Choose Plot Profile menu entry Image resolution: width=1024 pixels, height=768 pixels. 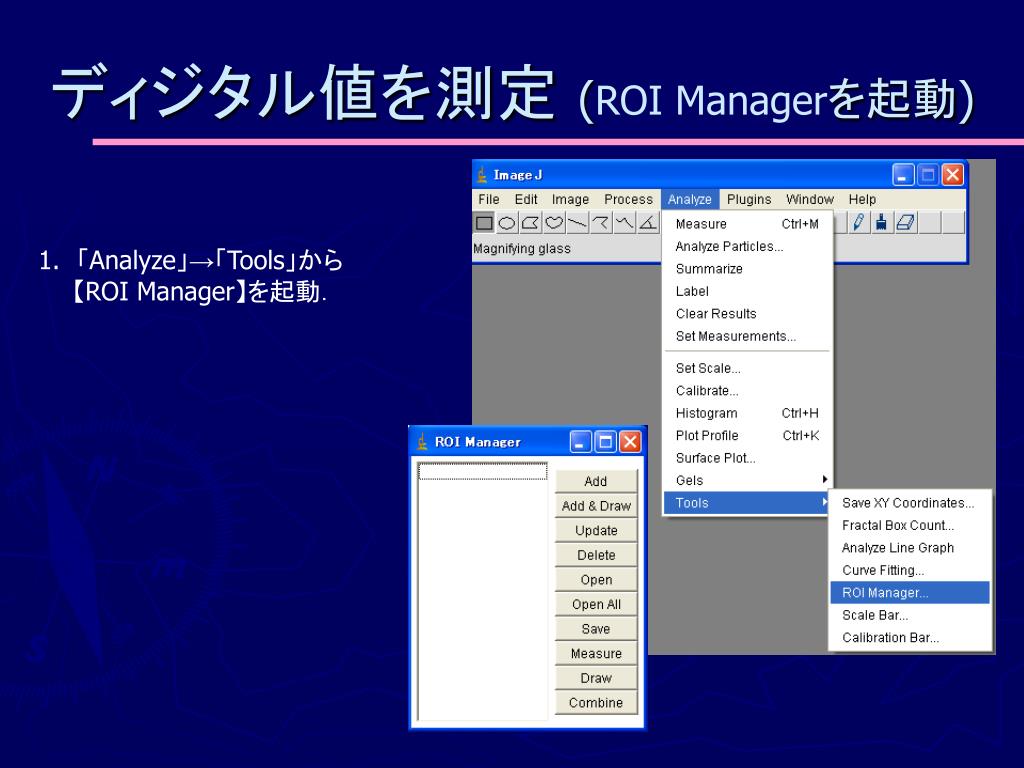(748, 436)
